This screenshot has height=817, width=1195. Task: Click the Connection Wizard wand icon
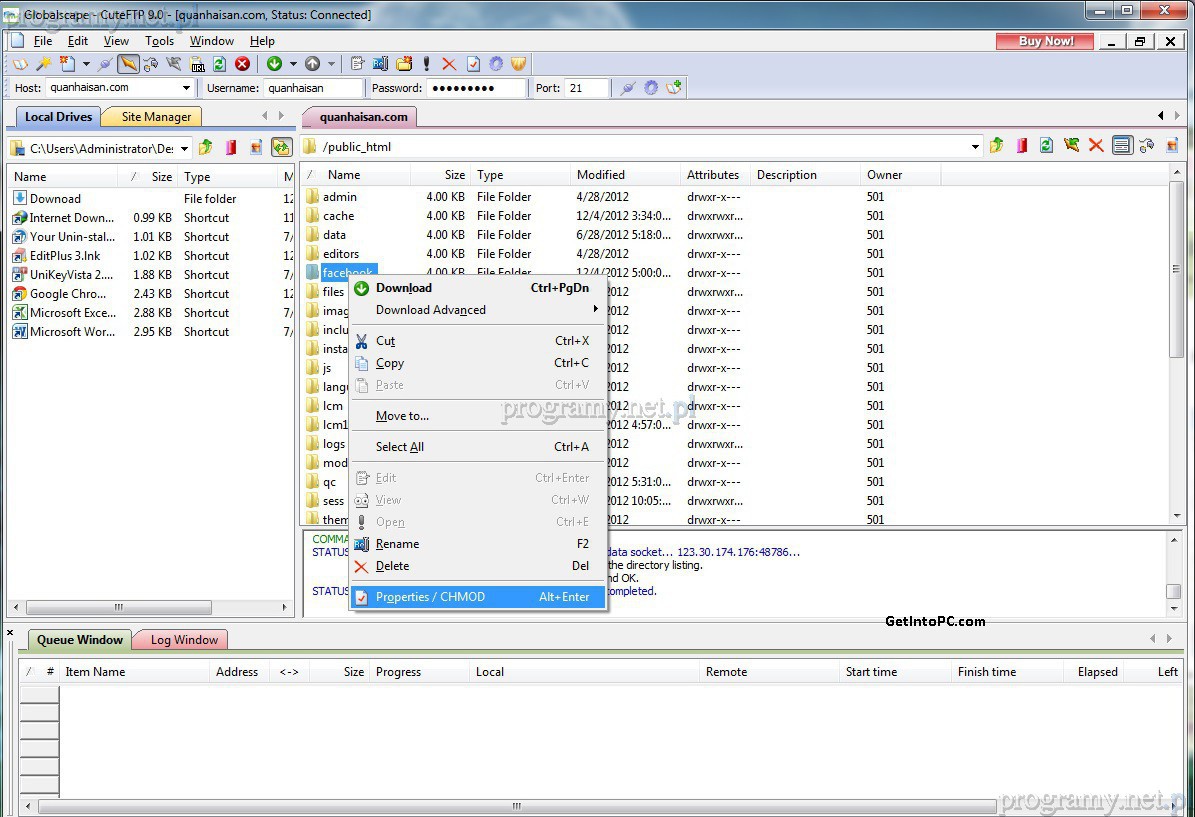pos(43,64)
